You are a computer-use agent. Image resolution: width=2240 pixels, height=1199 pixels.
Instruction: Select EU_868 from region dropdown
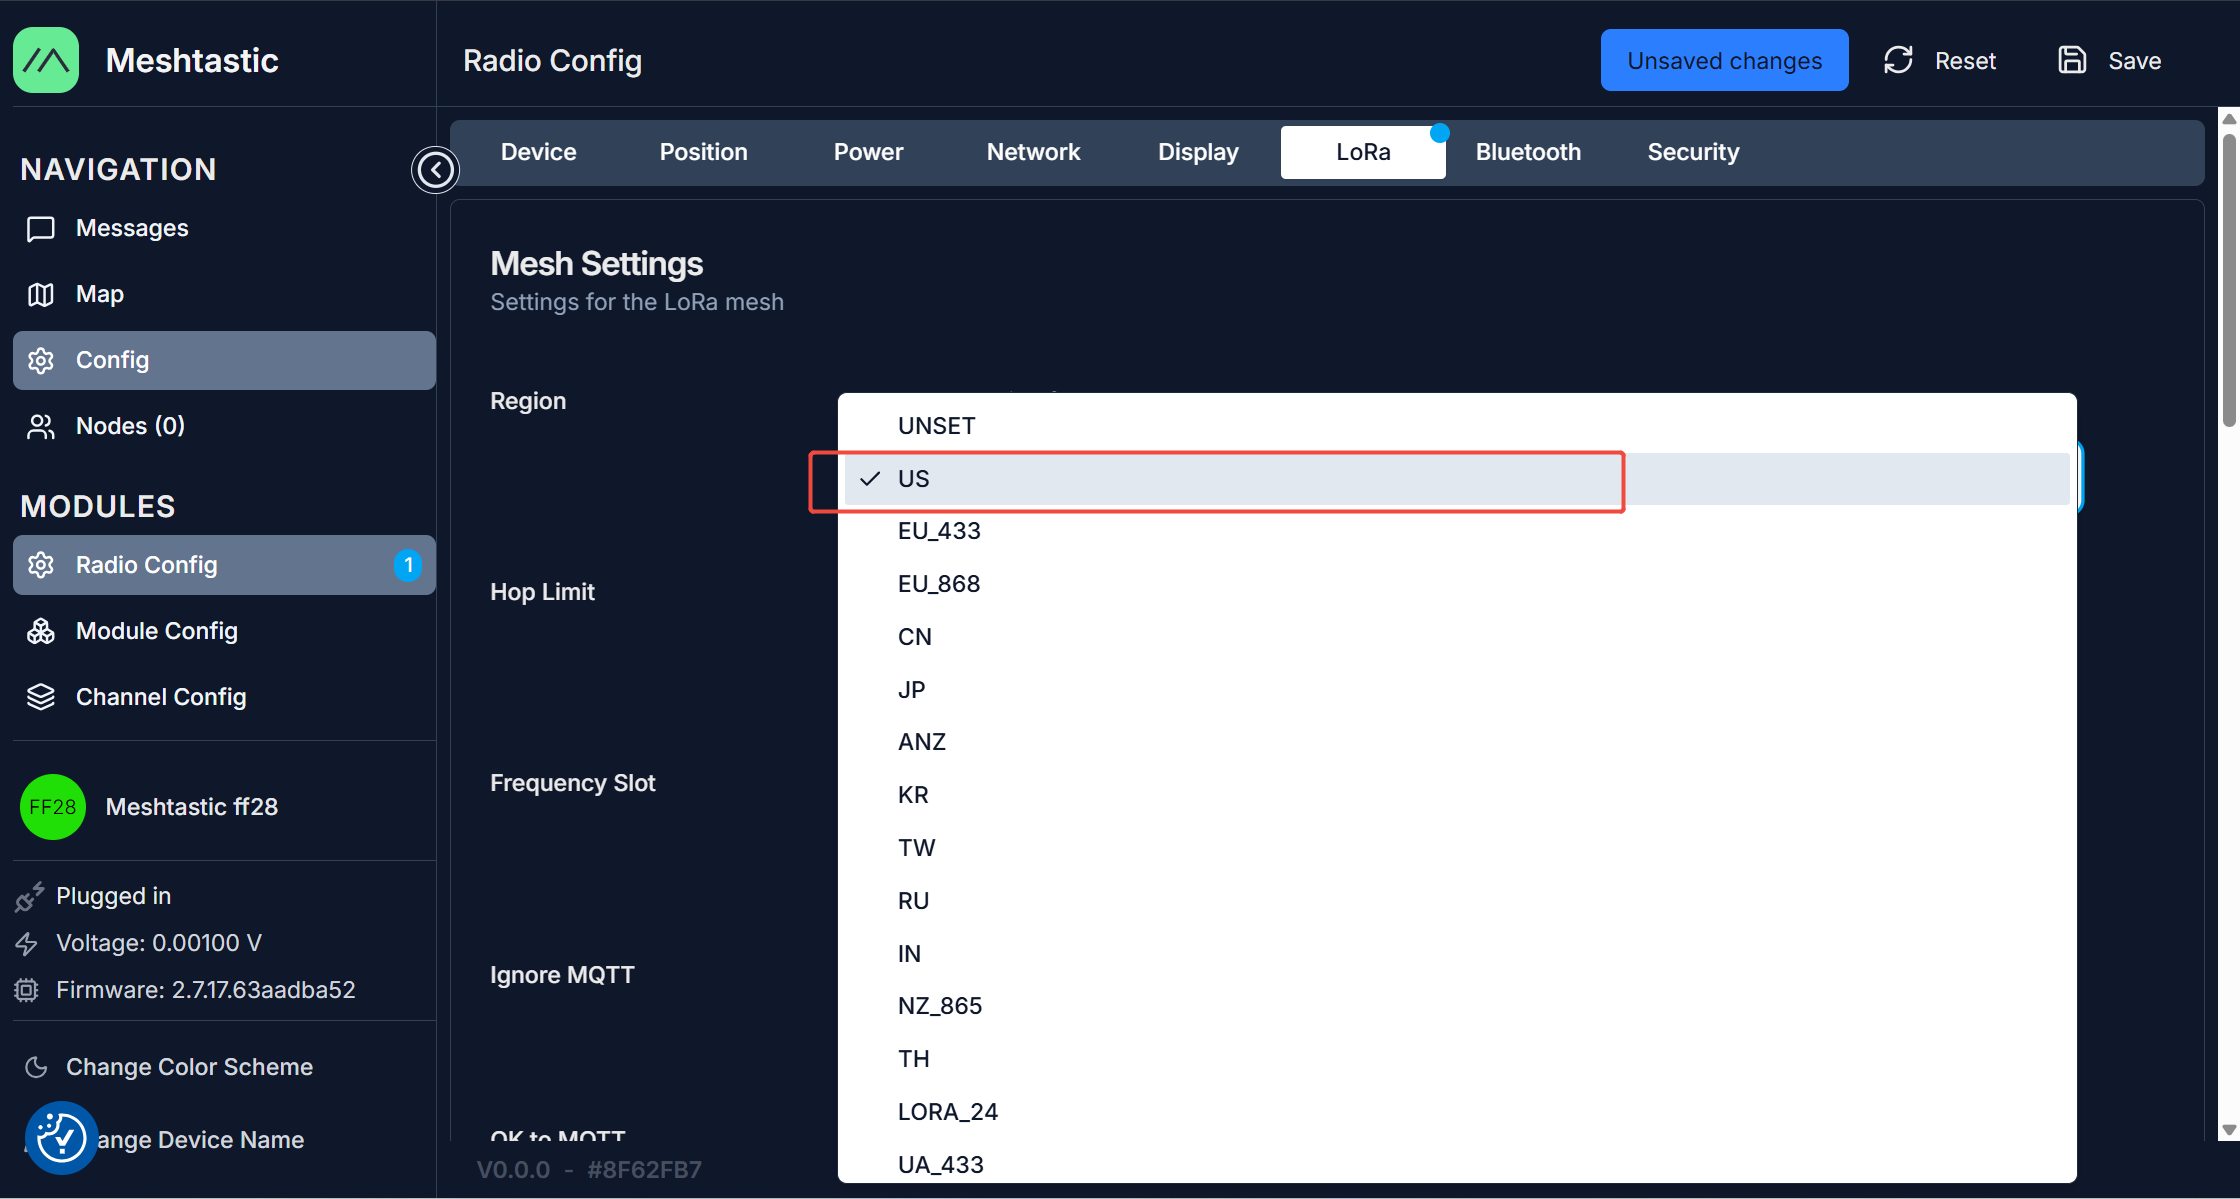[938, 584]
